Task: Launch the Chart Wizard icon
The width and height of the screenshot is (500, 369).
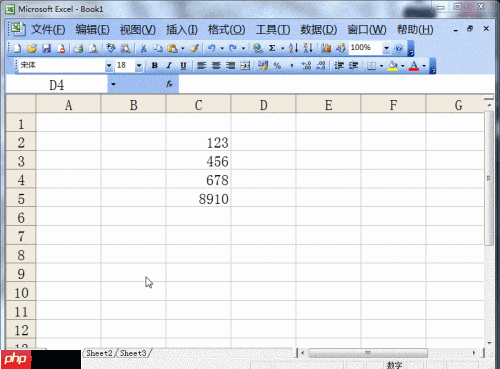Action: click(x=326, y=48)
